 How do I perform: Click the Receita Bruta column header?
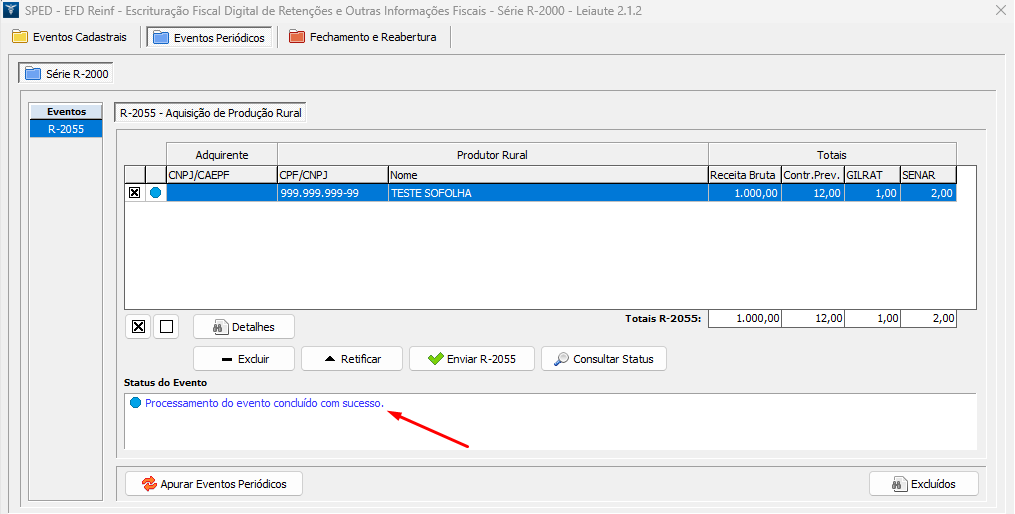point(743,174)
